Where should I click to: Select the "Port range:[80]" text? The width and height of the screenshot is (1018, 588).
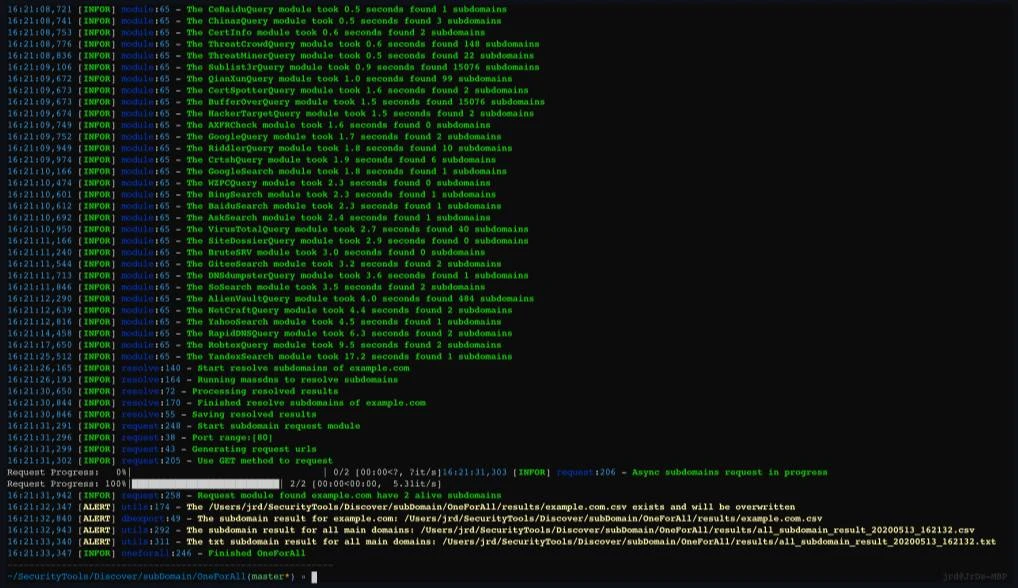[232, 437]
